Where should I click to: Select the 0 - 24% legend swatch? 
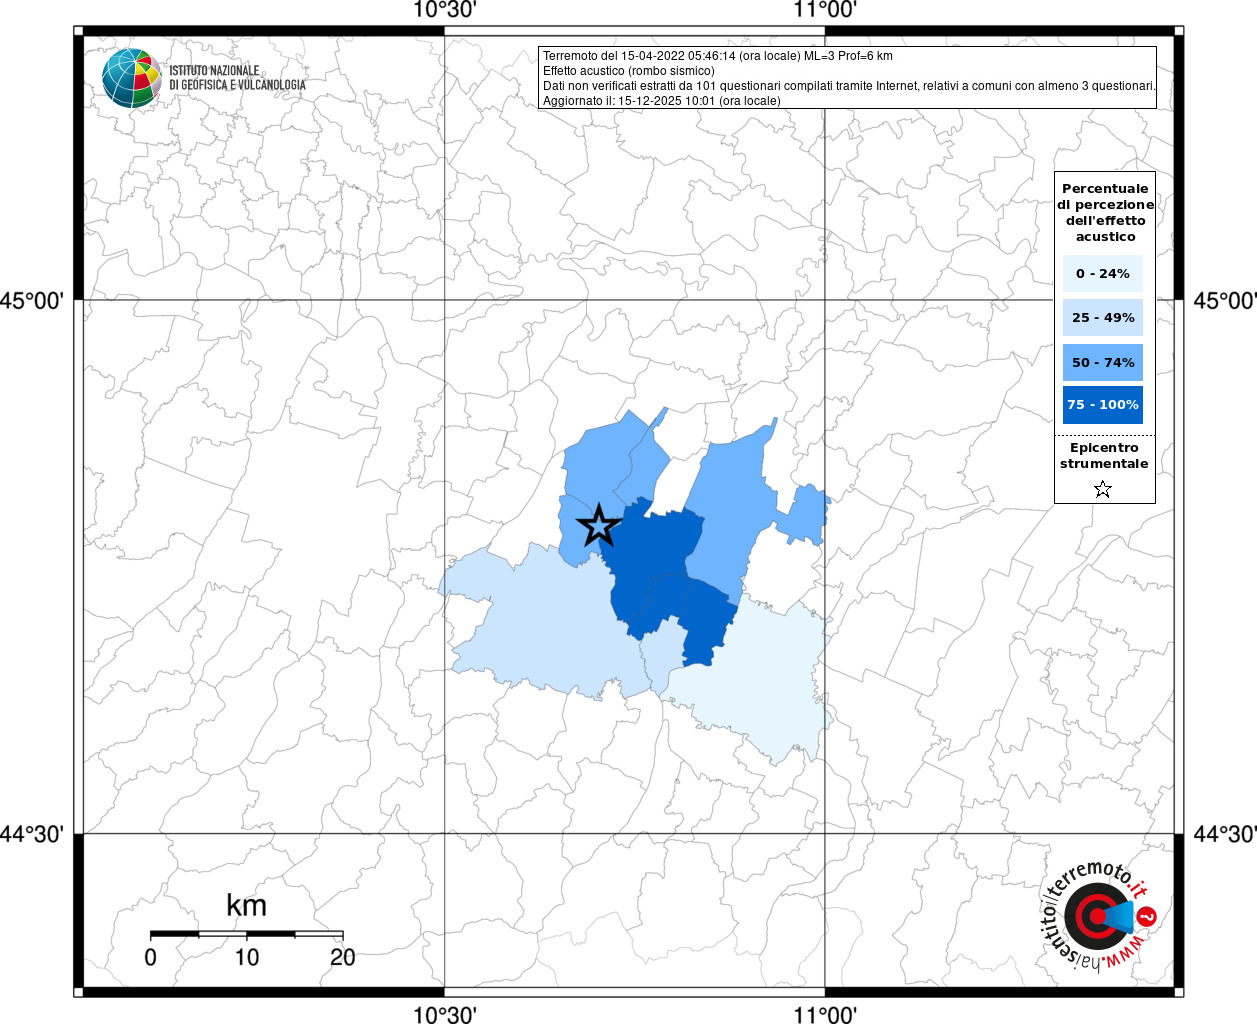click(x=1103, y=273)
